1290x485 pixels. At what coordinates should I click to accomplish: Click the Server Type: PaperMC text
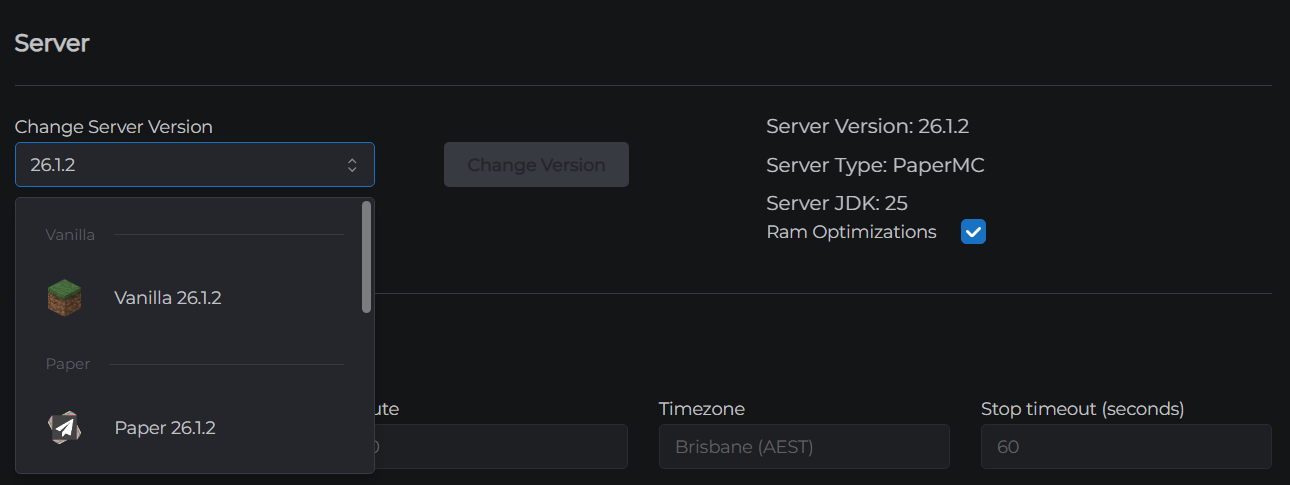coord(875,165)
